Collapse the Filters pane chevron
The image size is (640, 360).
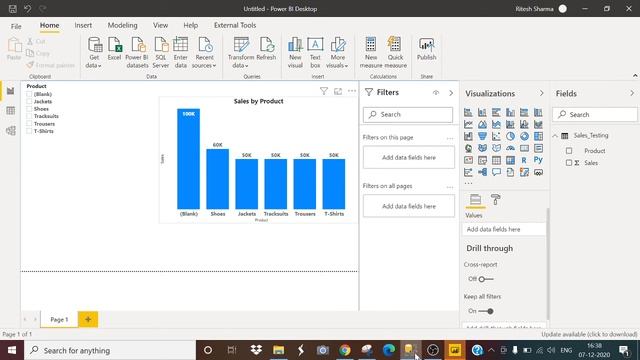tap(451, 93)
